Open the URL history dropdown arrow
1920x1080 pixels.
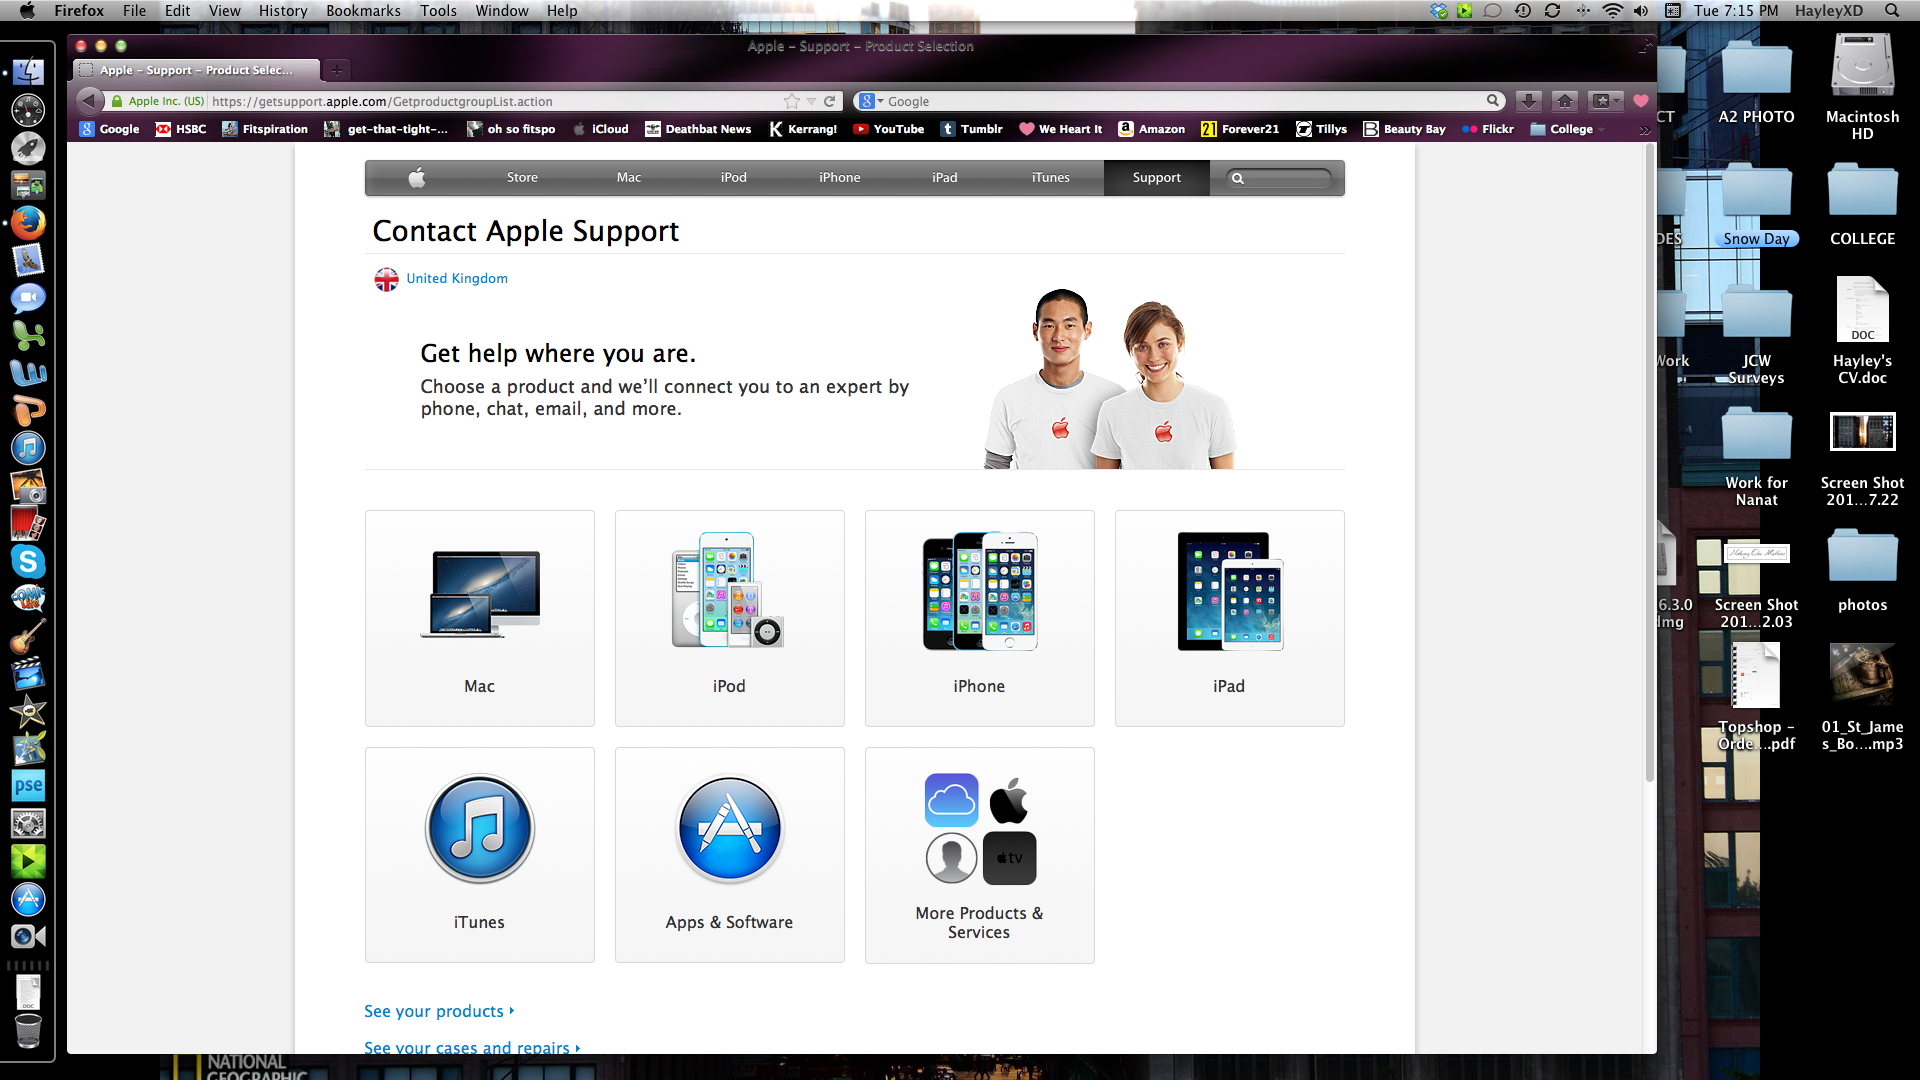812,101
